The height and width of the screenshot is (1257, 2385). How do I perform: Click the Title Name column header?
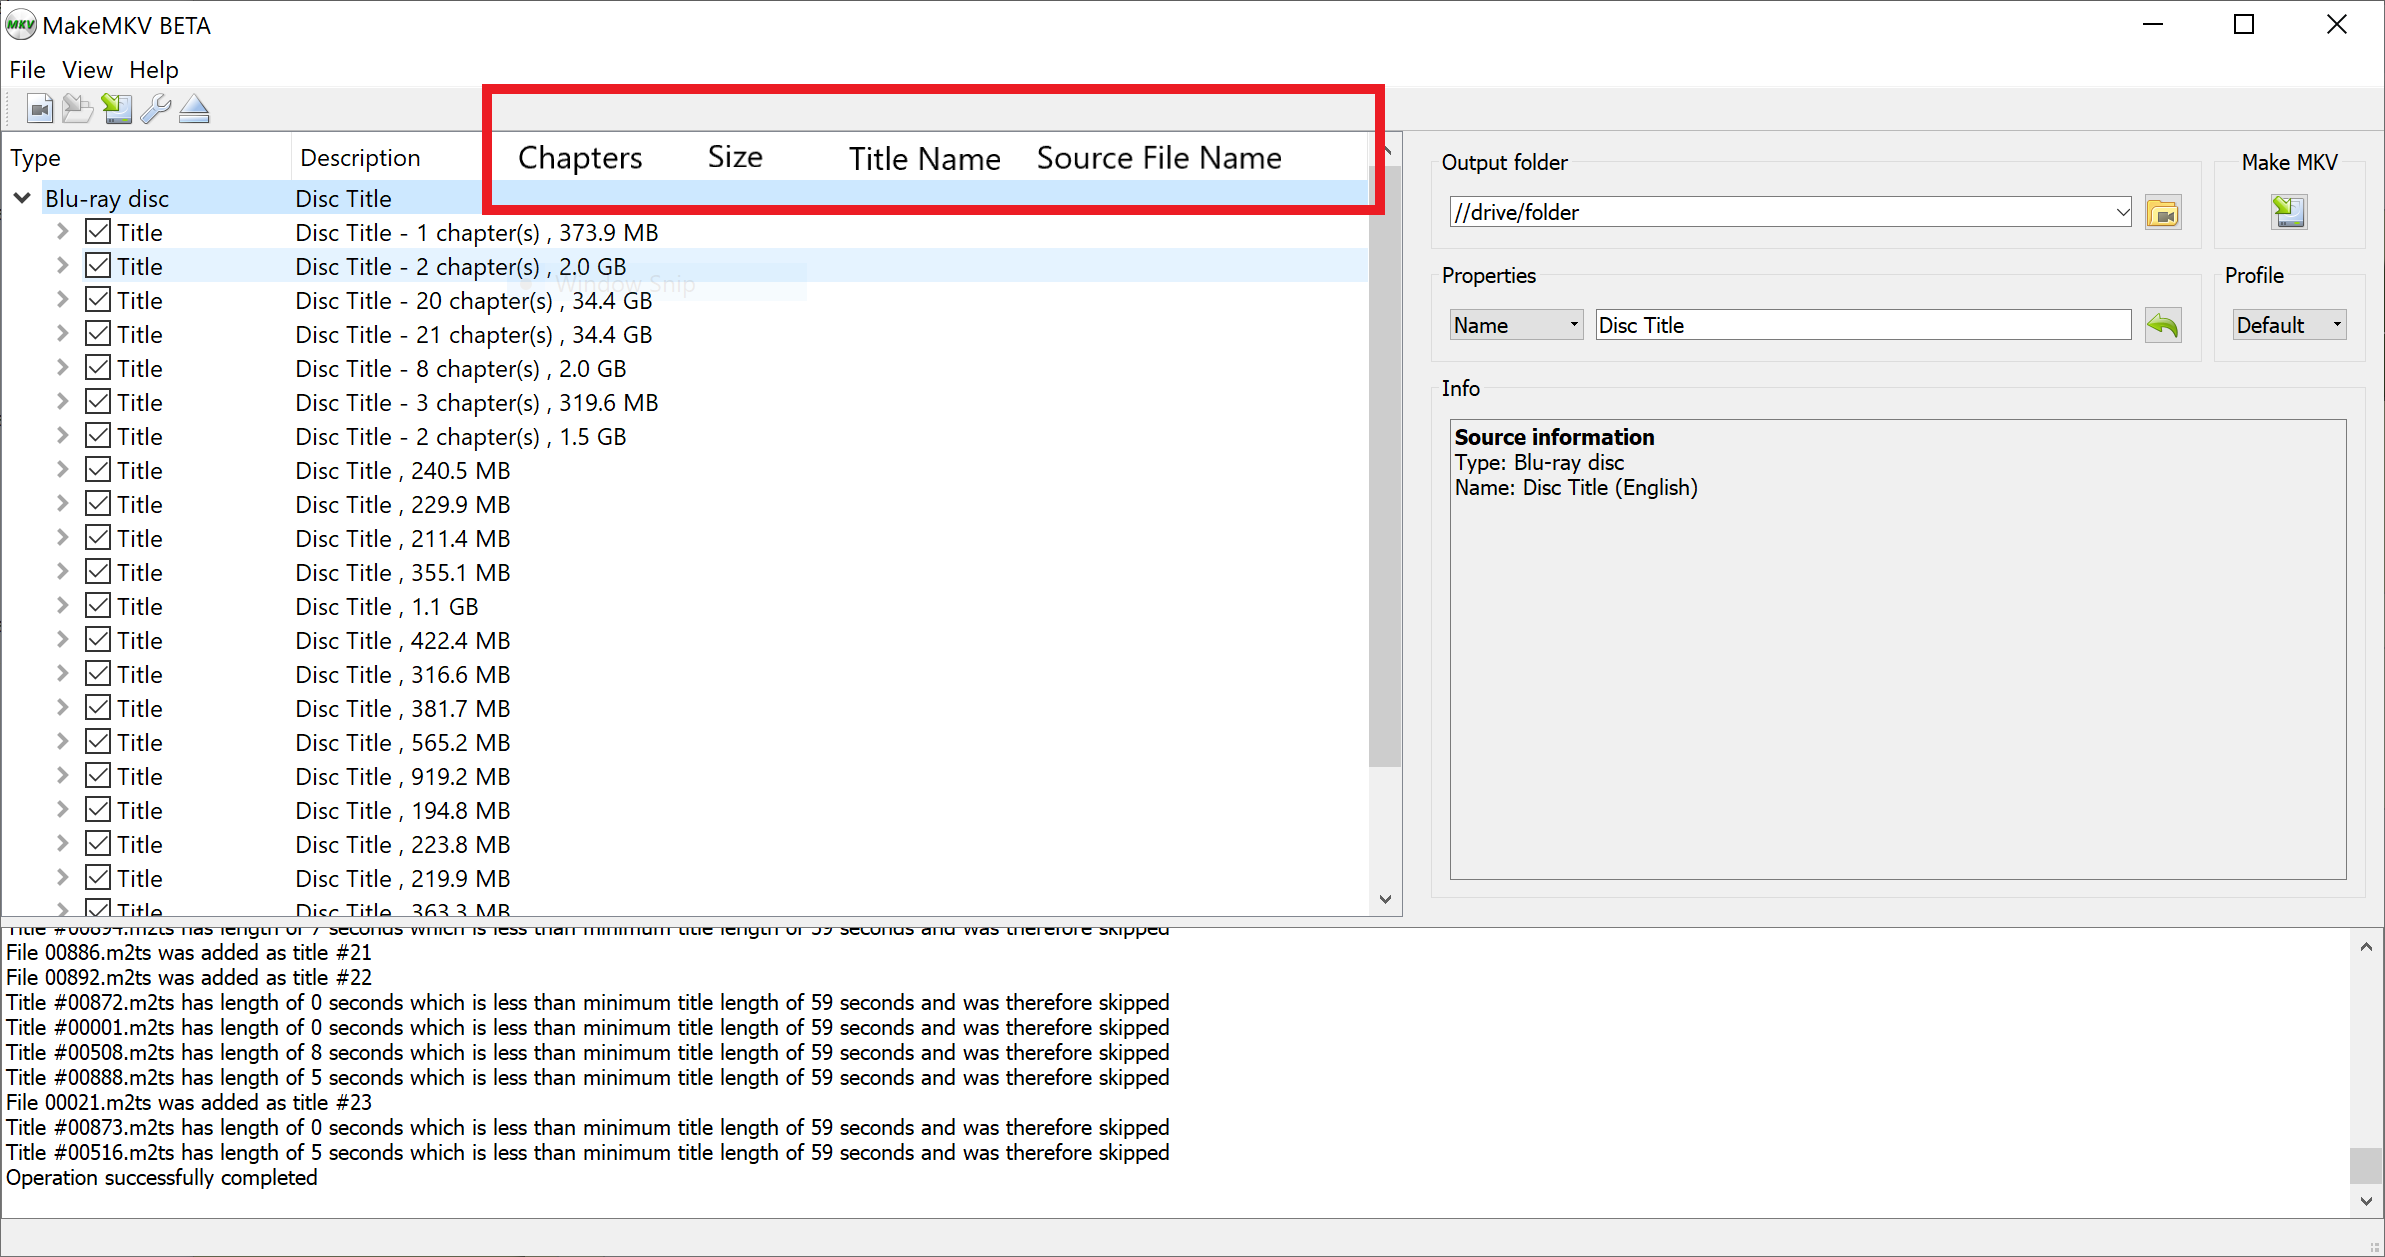[924, 158]
